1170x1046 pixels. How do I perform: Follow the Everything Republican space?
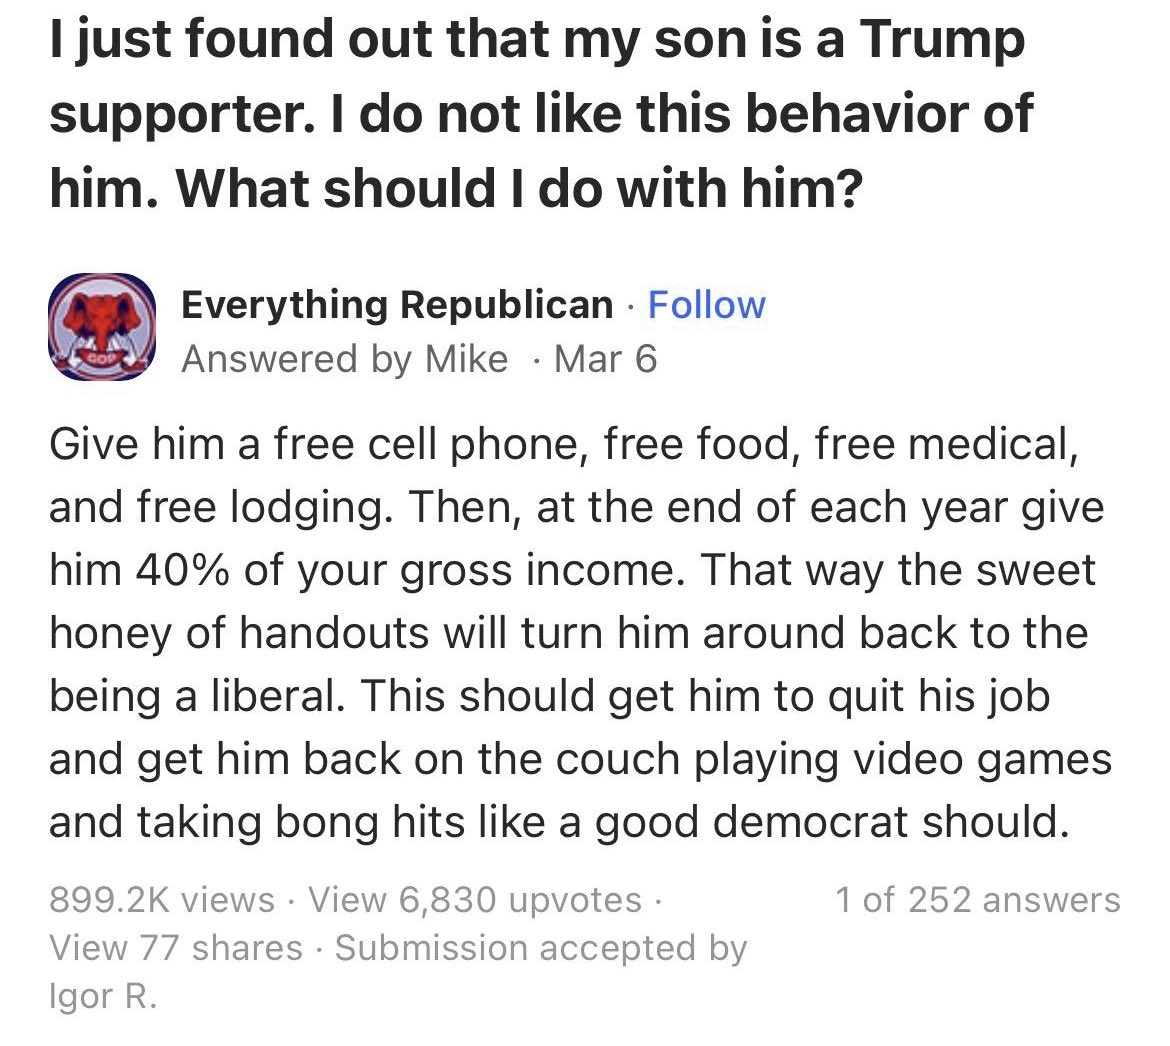(707, 305)
